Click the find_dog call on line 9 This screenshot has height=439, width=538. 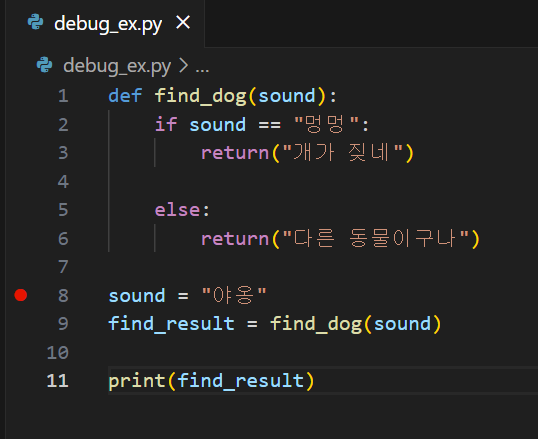click(x=316, y=324)
